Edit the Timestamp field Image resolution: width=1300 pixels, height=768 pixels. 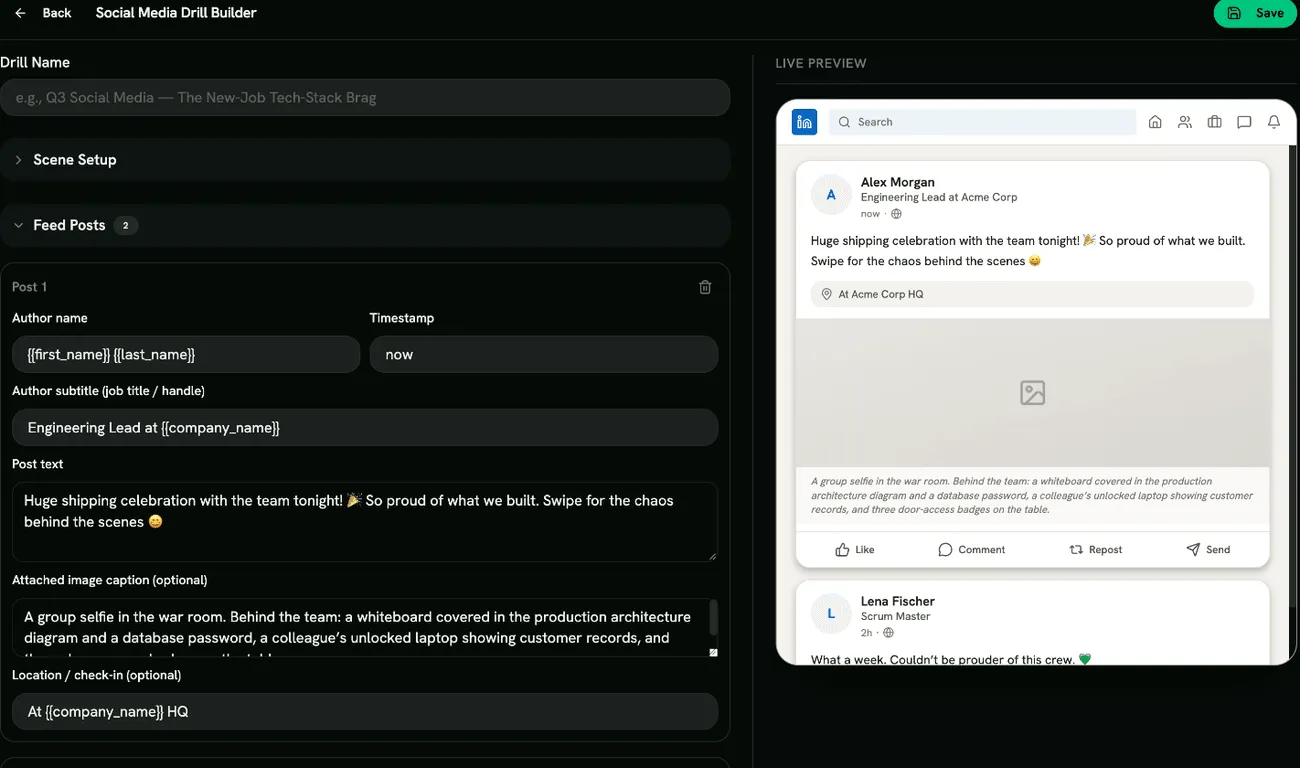544,355
